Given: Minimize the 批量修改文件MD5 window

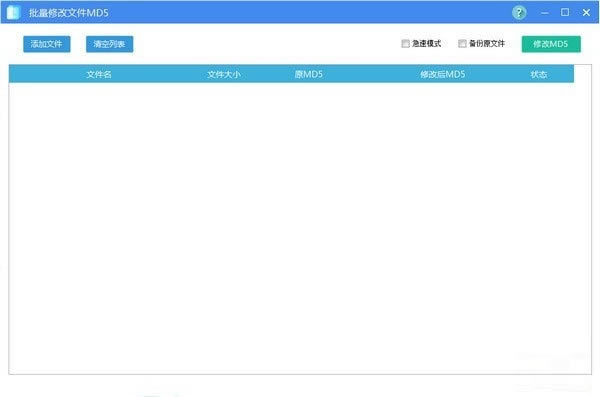Looking at the screenshot, I should 545,13.
